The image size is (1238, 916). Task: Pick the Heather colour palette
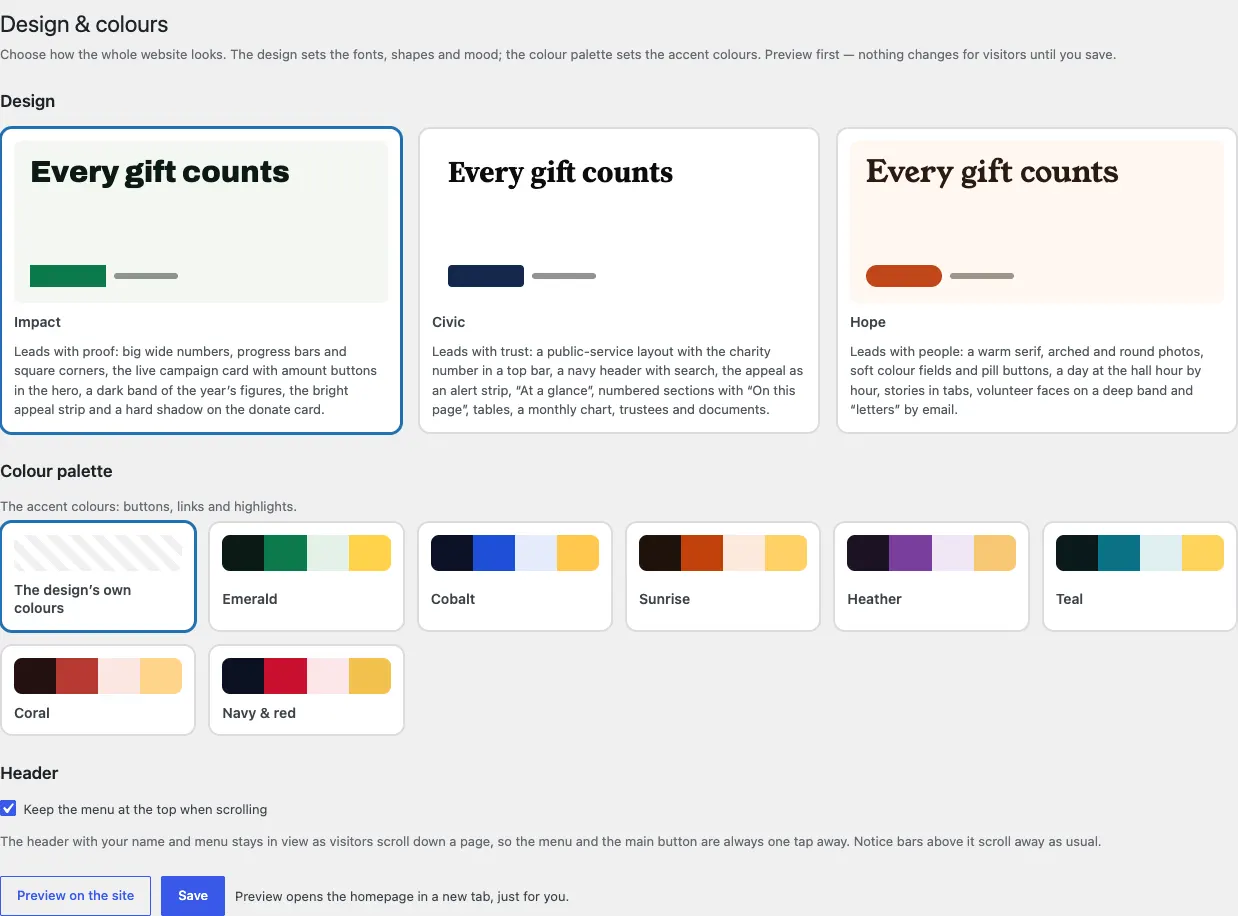(x=931, y=577)
